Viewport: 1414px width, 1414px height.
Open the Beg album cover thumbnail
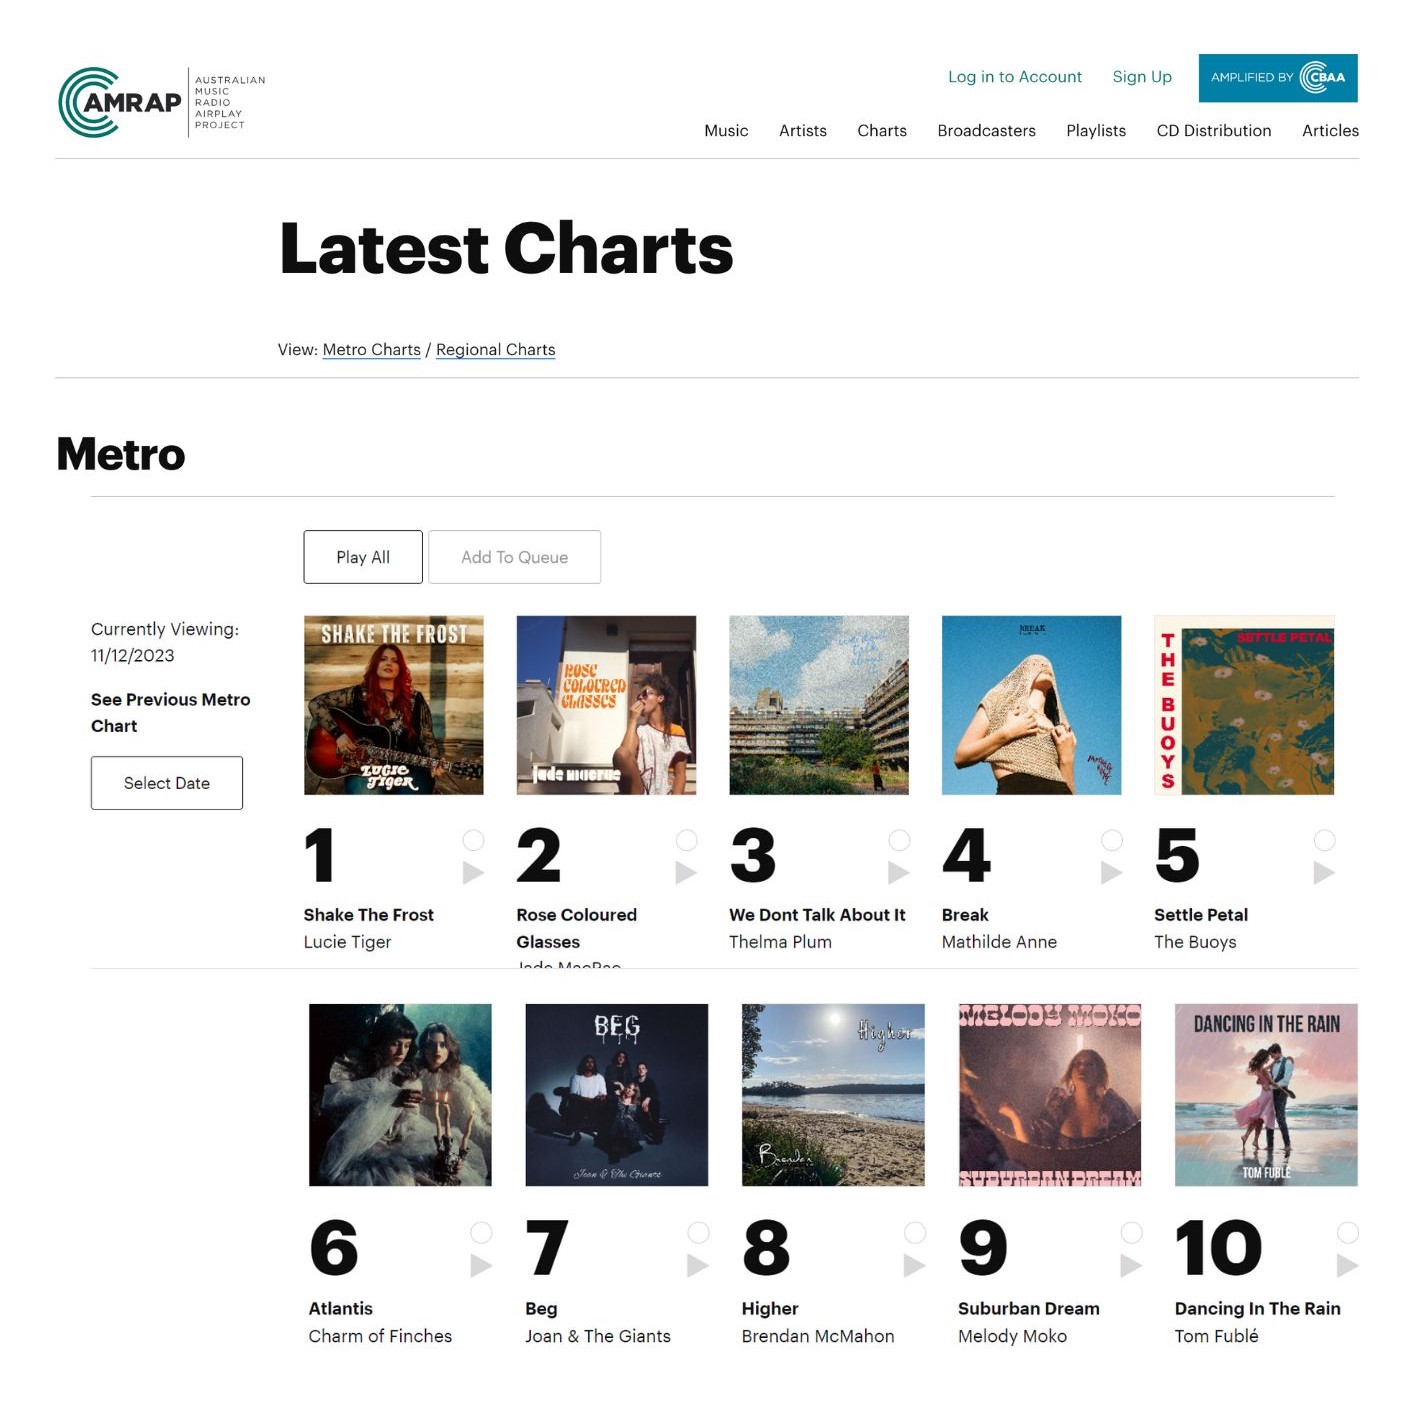pos(616,1095)
